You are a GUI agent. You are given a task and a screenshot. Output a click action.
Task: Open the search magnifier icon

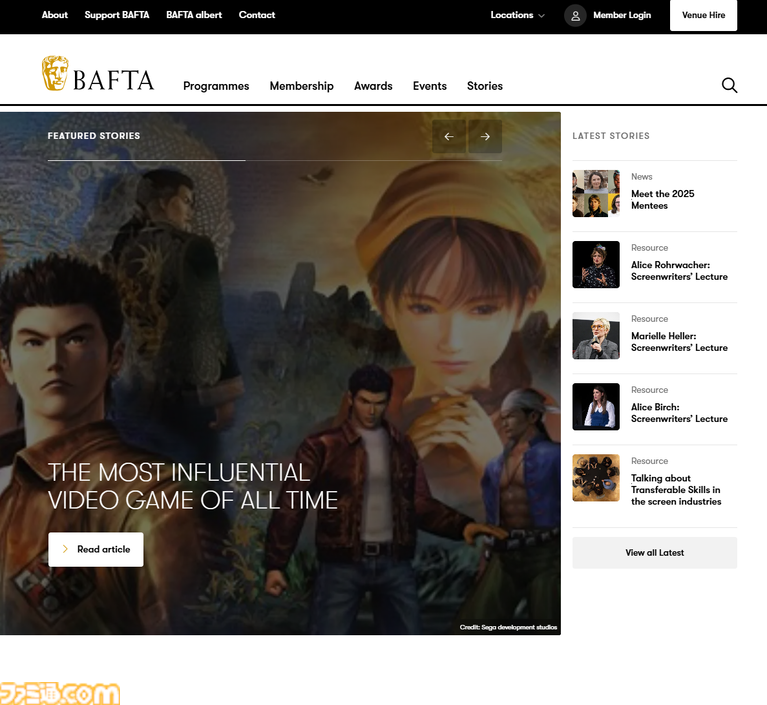[729, 85]
